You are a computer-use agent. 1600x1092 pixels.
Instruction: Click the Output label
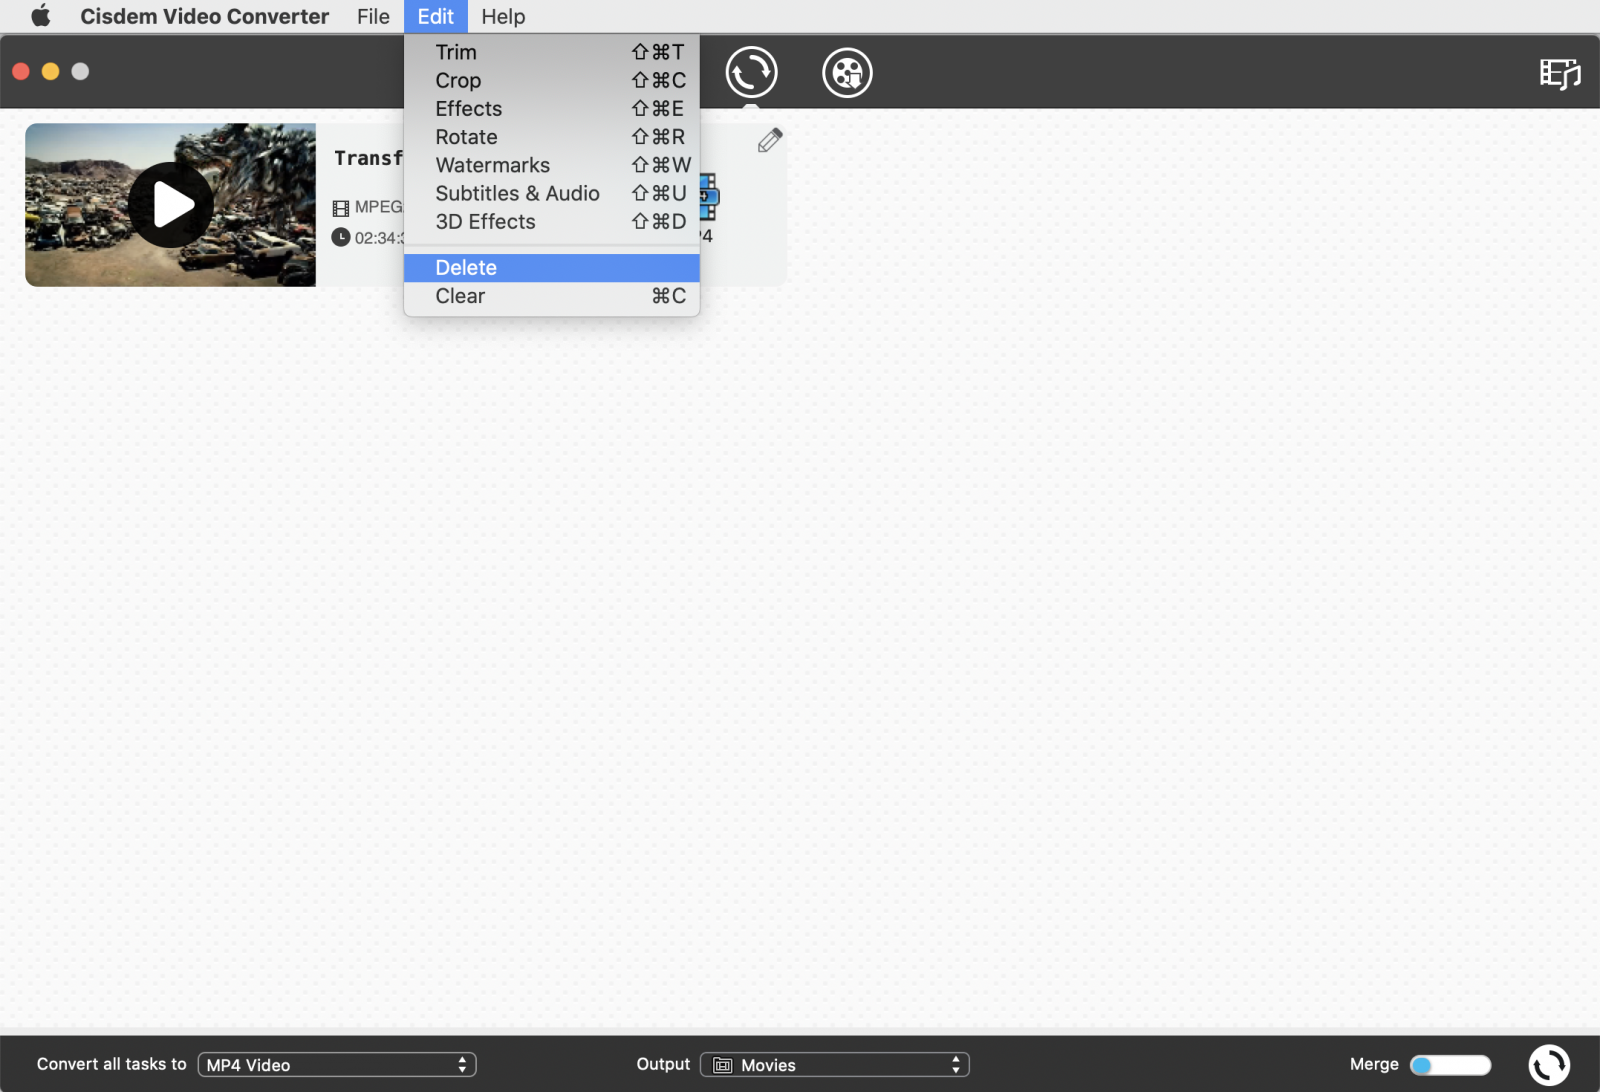tap(663, 1064)
